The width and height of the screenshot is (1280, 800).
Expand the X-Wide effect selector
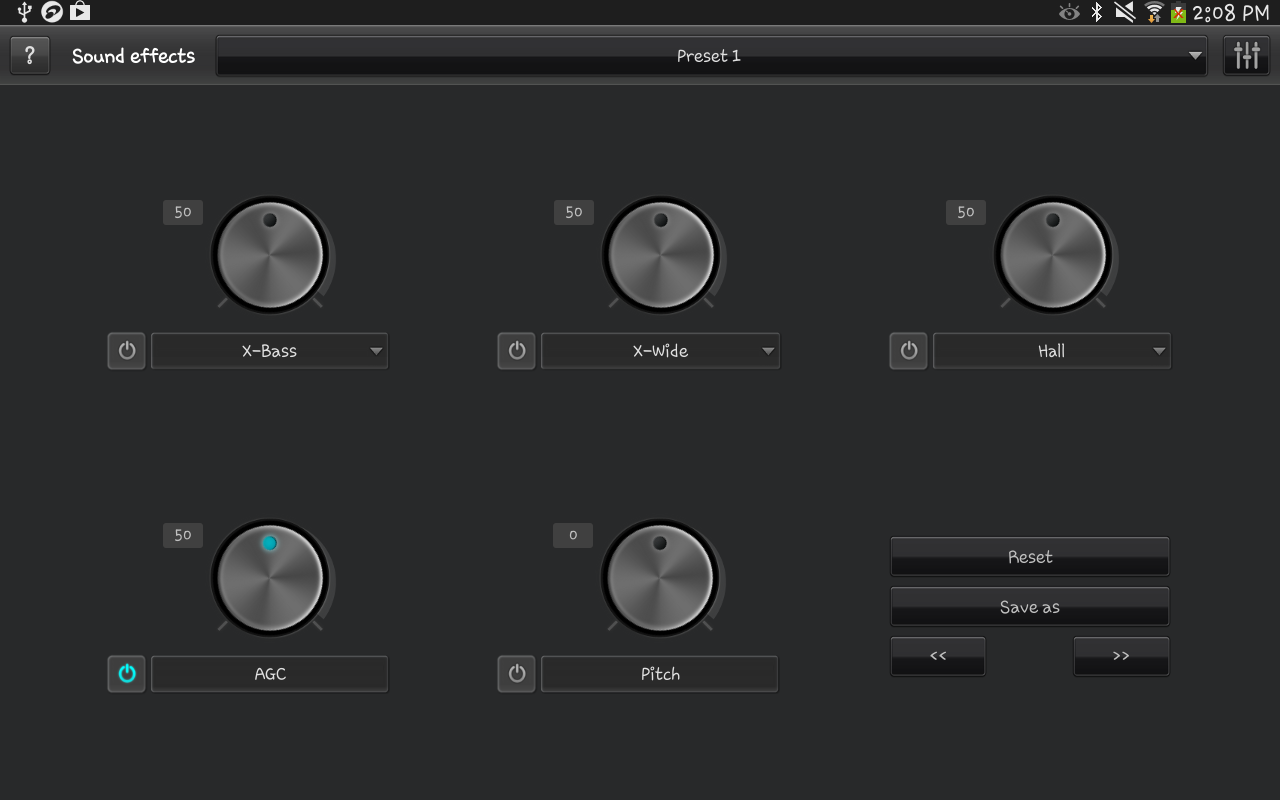point(660,351)
